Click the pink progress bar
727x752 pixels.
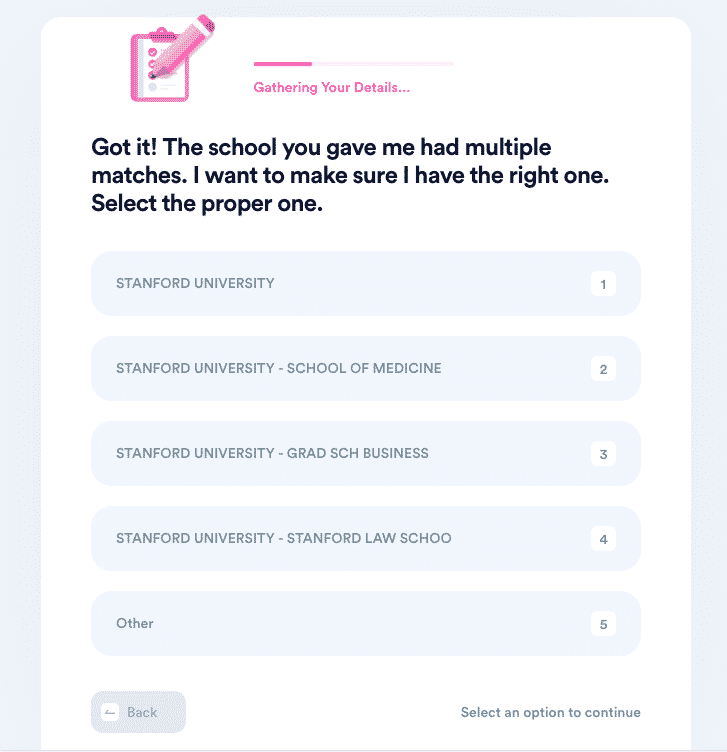click(x=282, y=64)
